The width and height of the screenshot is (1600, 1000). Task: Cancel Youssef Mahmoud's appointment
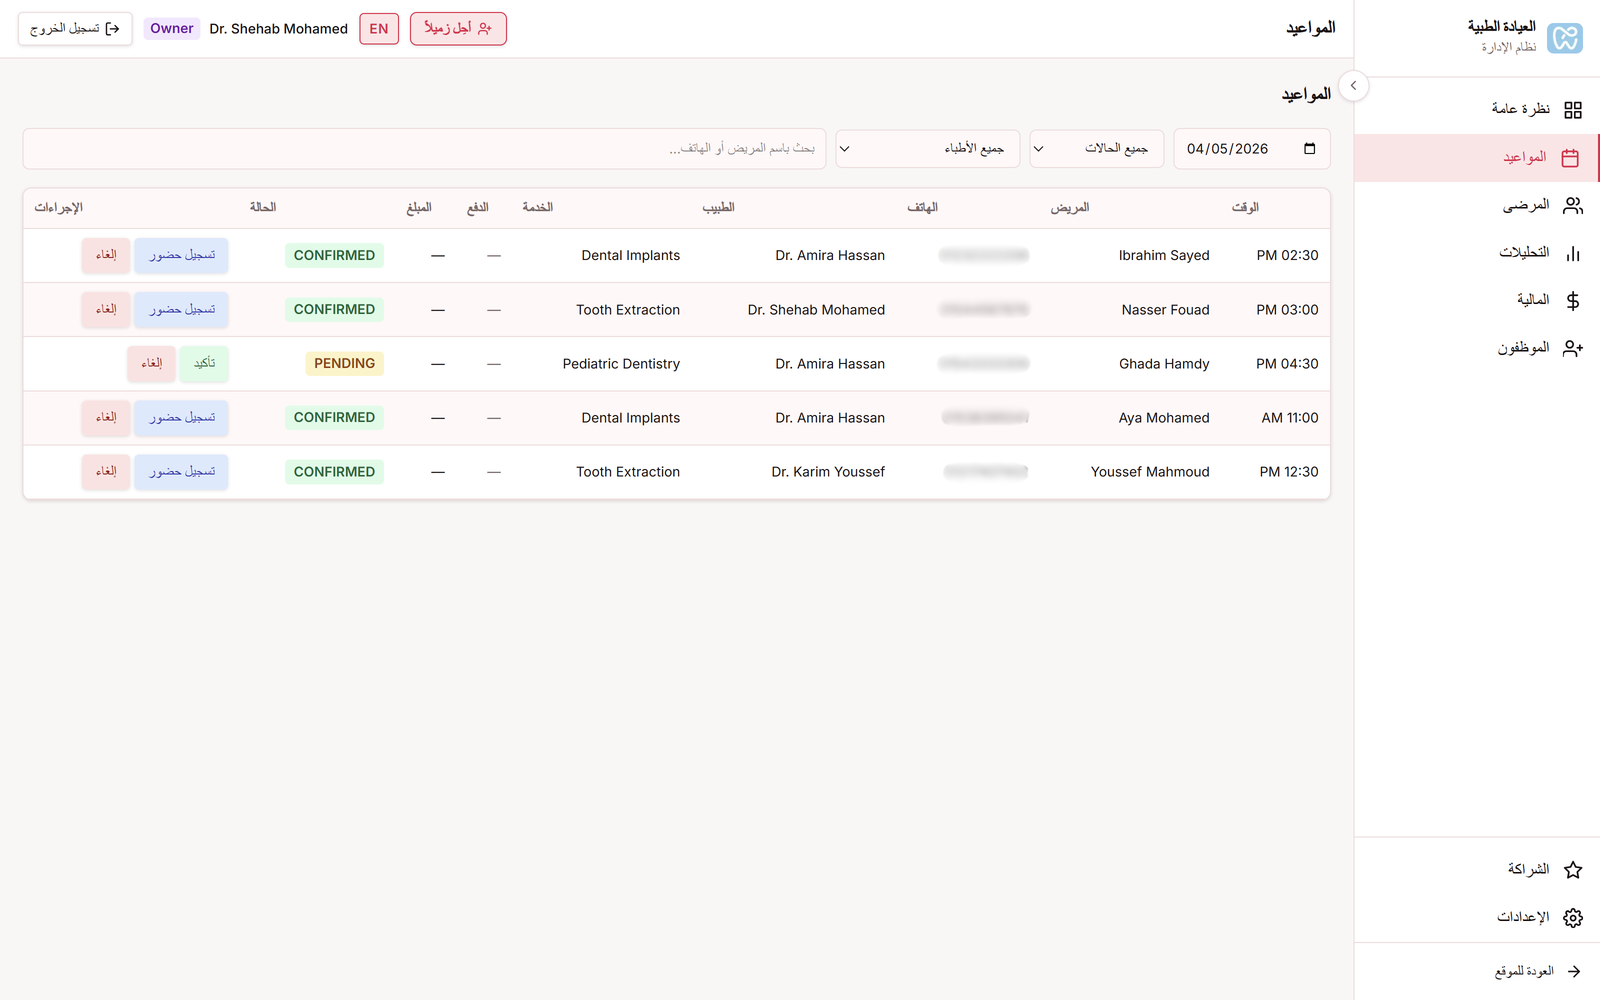(106, 472)
